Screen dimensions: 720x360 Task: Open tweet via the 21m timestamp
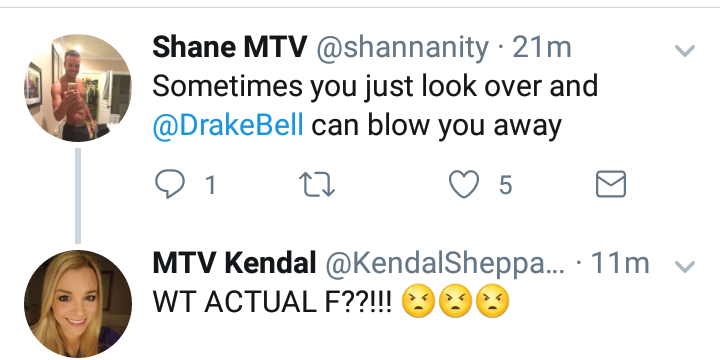(542, 48)
